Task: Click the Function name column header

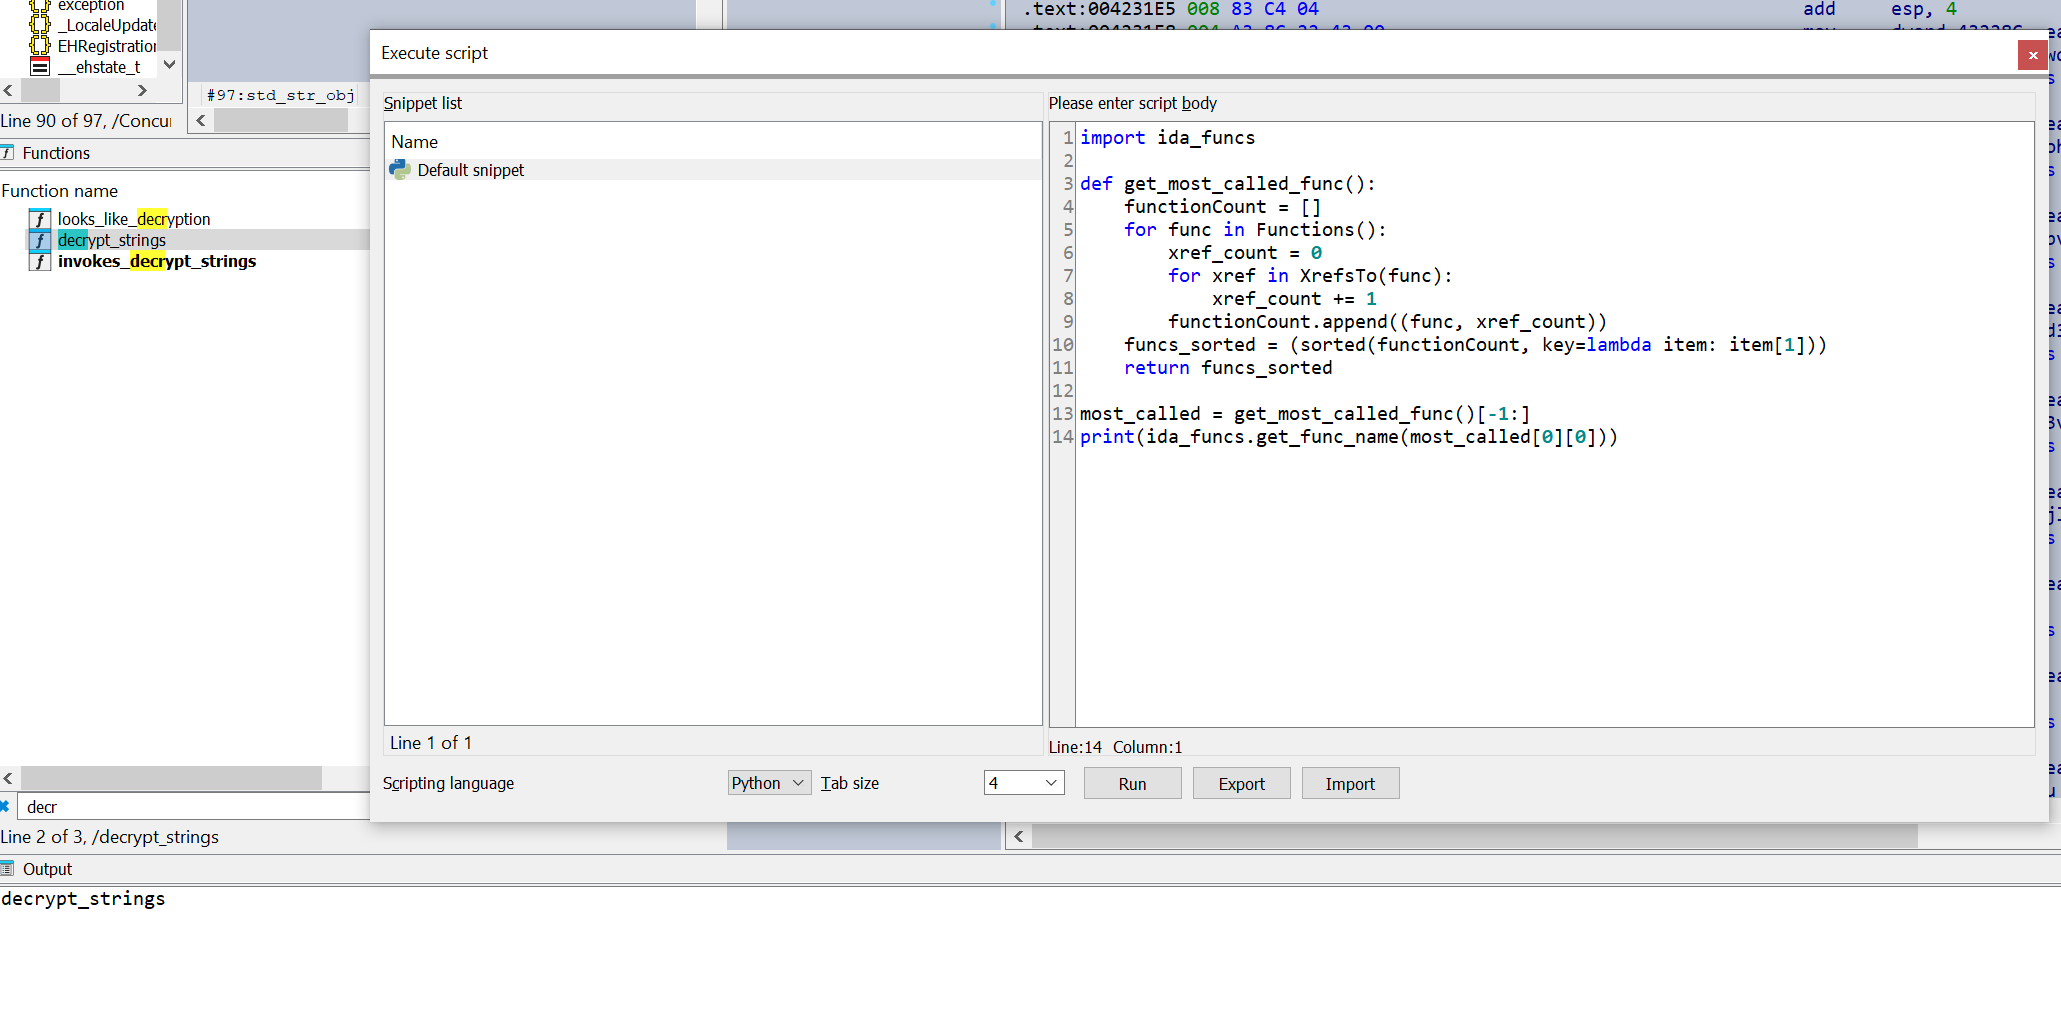Action: point(60,191)
